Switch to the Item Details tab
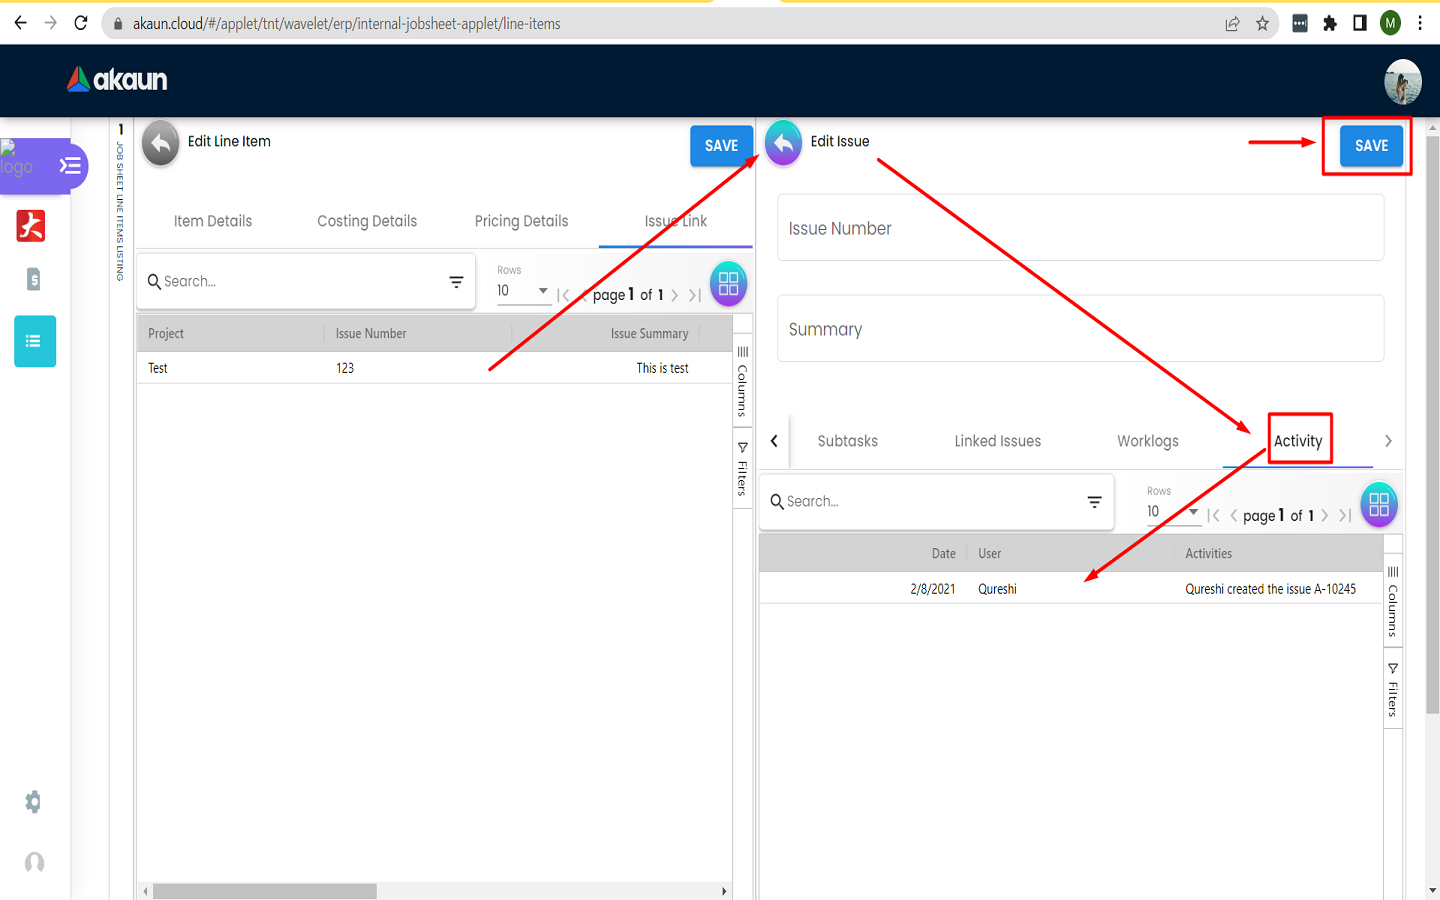 tap(213, 221)
